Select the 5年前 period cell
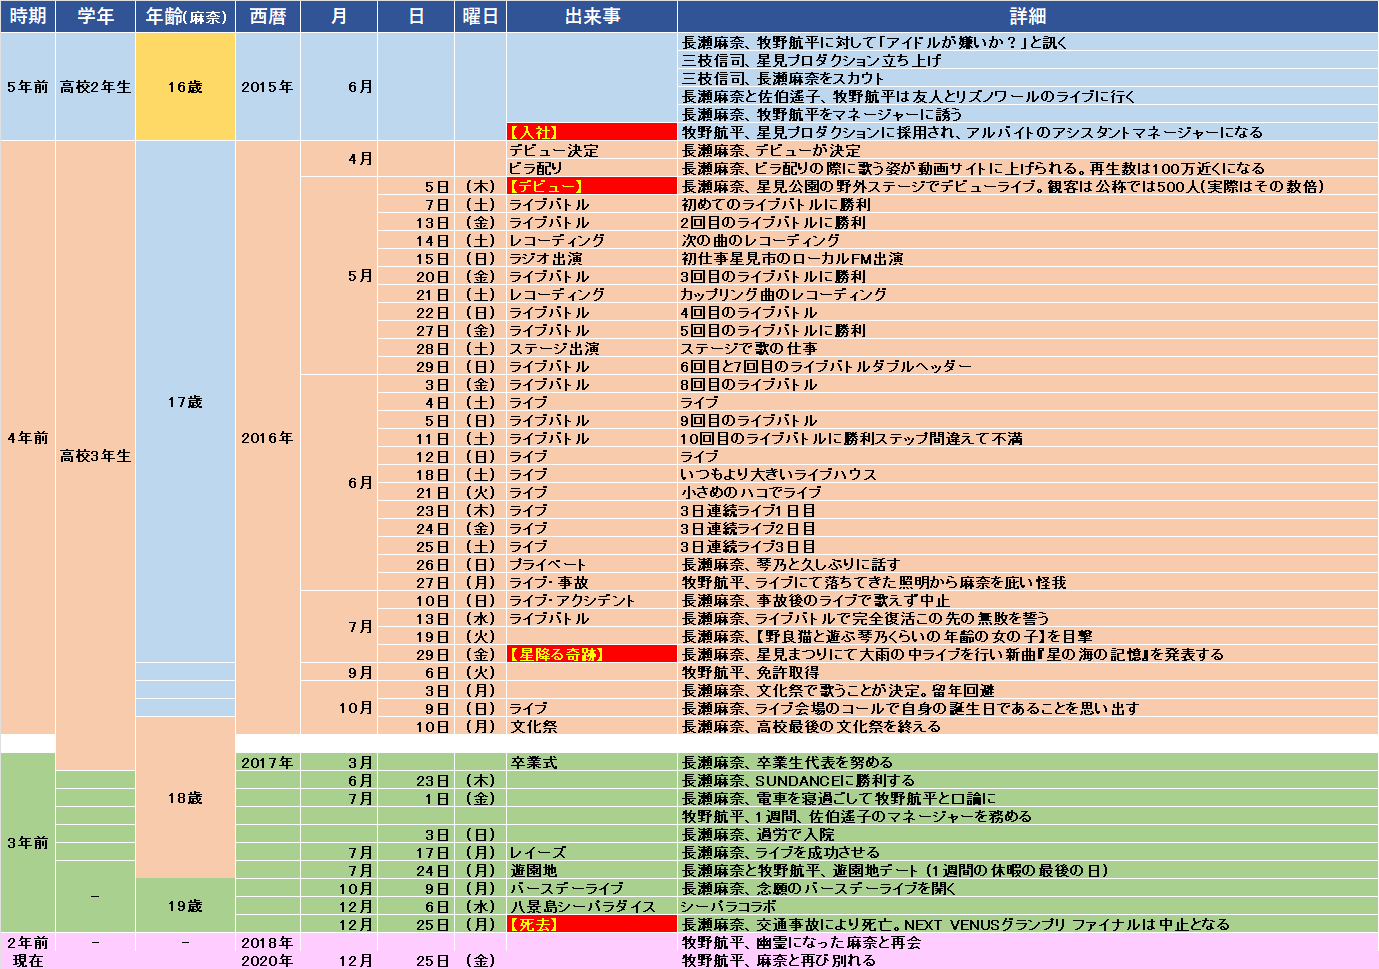 pyautogui.click(x=28, y=87)
